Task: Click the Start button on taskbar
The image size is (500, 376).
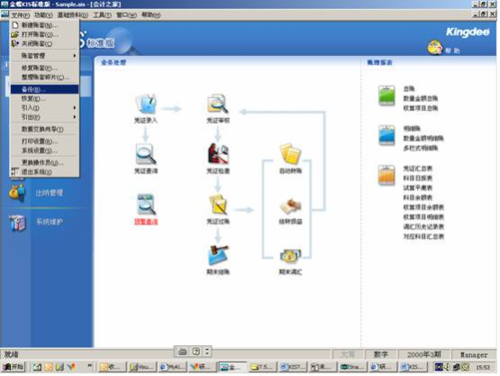Action: (14, 367)
